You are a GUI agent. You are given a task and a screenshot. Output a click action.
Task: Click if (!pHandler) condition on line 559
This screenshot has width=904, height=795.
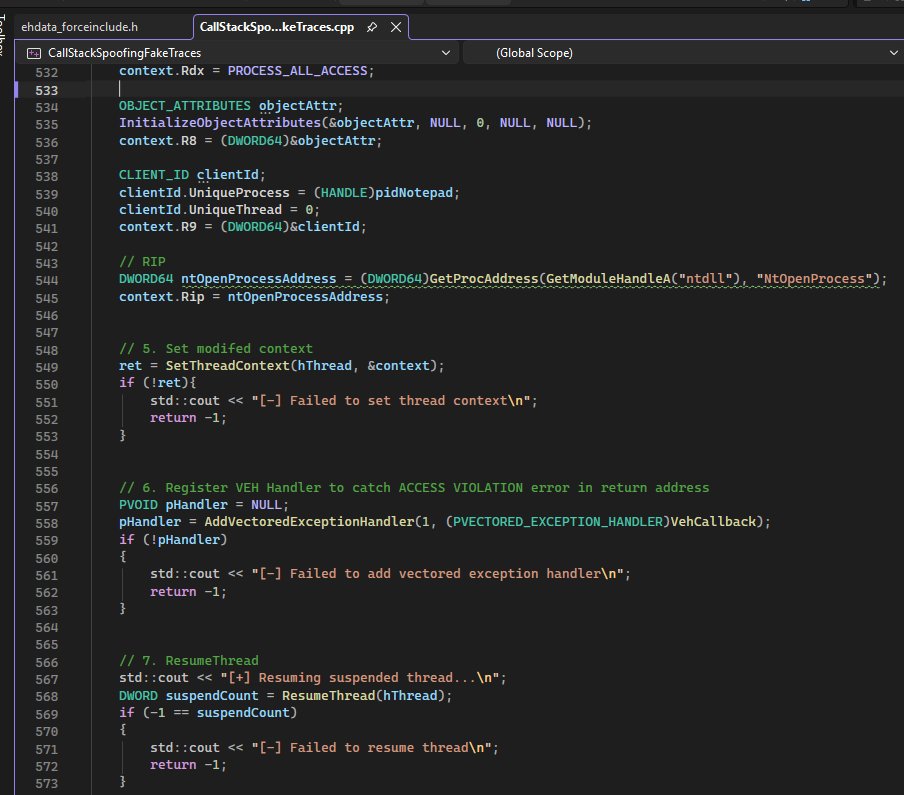tap(173, 539)
